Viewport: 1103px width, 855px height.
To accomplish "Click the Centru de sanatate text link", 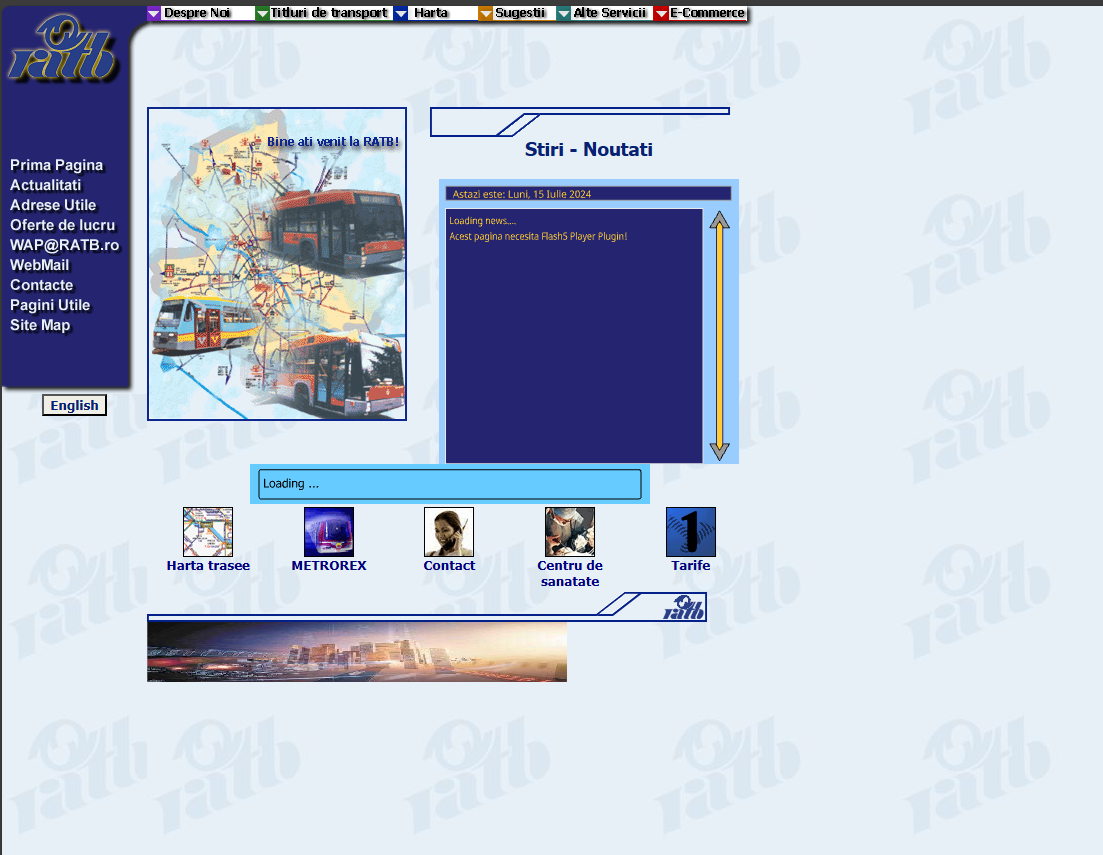I will click(x=570, y=574).
